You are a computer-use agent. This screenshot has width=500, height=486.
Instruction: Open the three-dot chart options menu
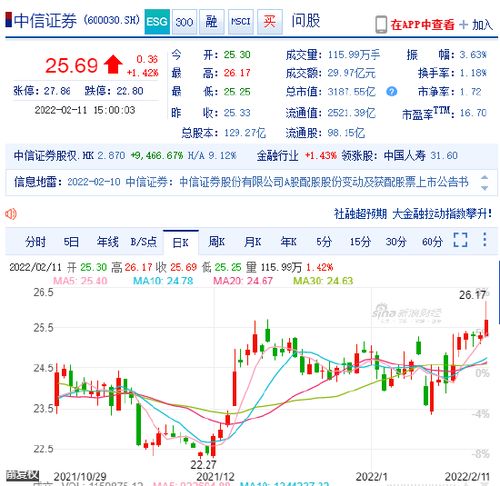tap(485, 240)
